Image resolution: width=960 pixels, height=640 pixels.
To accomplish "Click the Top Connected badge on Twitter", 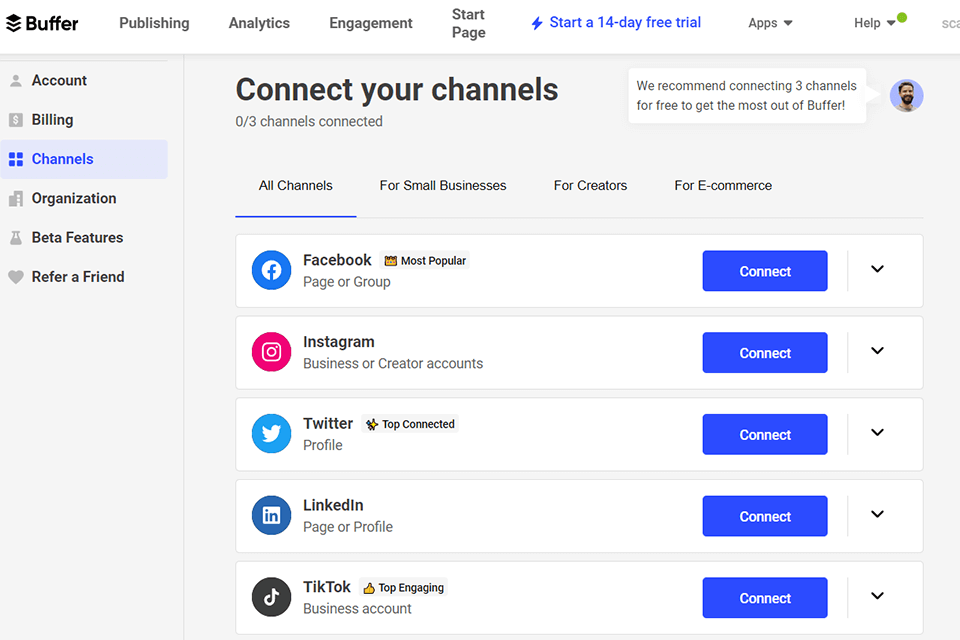I will coord(410,424).
